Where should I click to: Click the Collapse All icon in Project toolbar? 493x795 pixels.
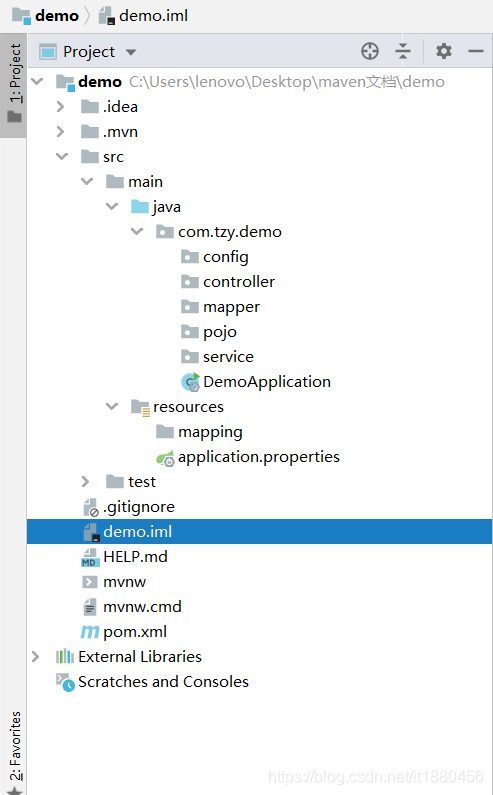pyautogui.click(x=403, y=51)
